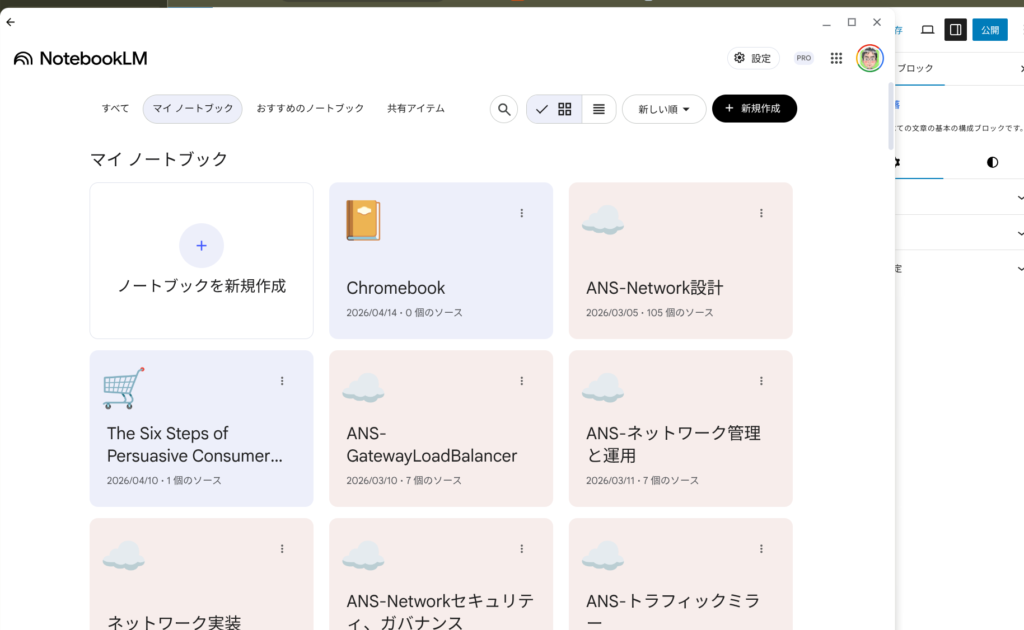
Task: Switch to grid view layout
Action: (565, 109)
